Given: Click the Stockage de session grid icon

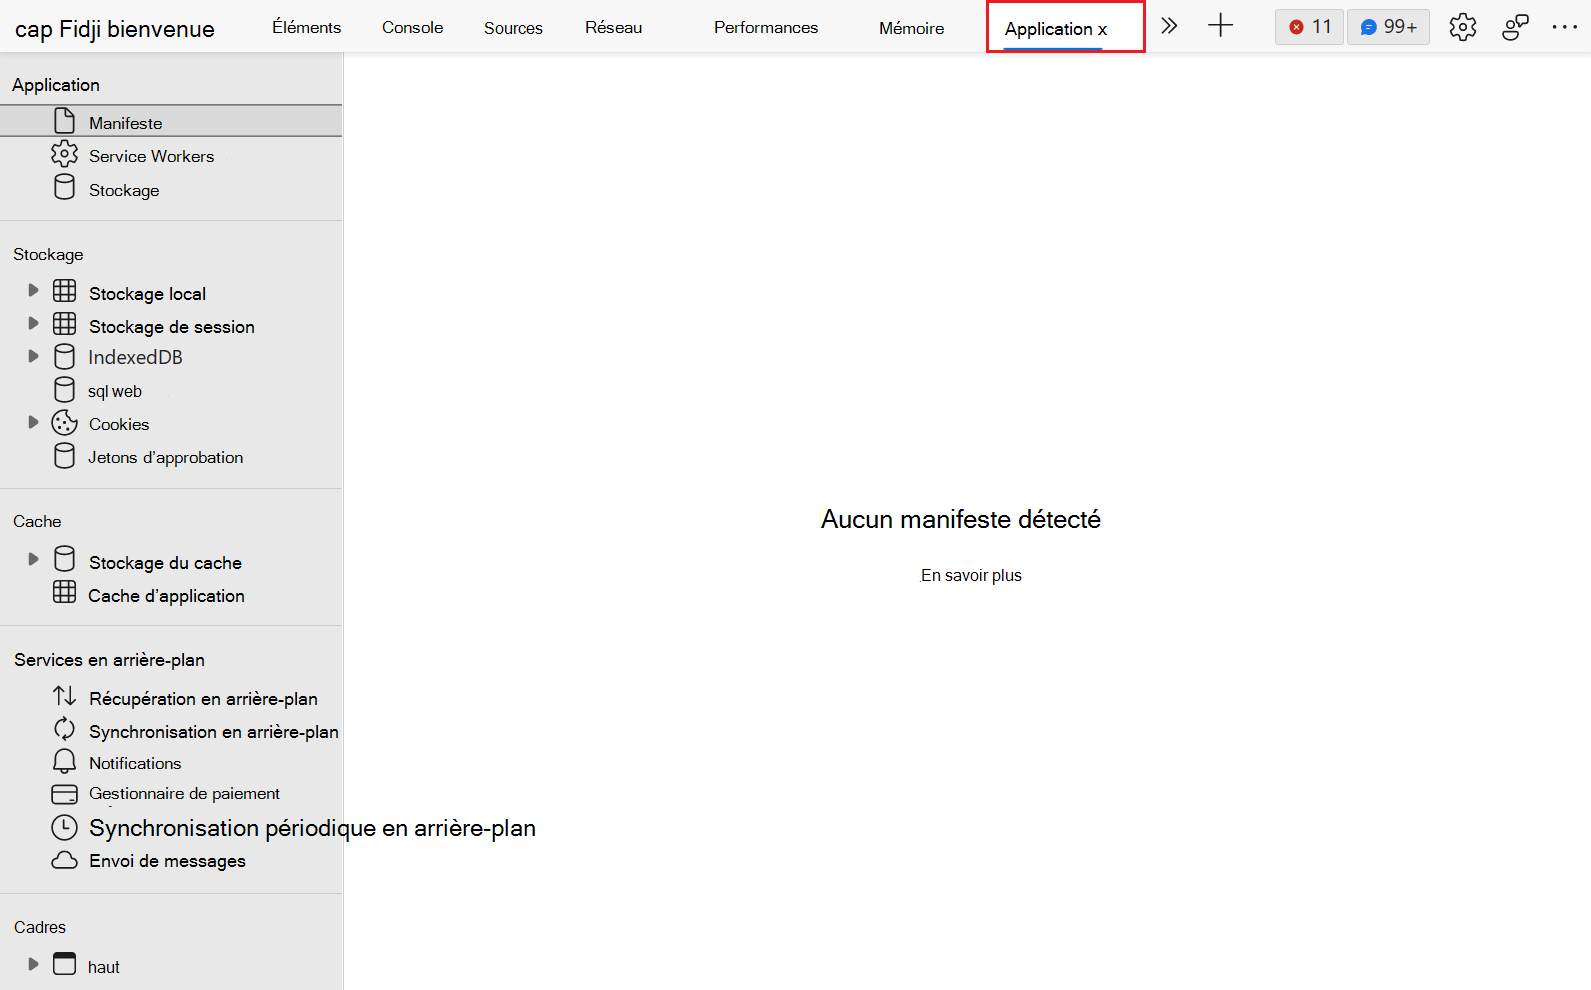Looking at the screenshot, I should click(x=64, y=324).
